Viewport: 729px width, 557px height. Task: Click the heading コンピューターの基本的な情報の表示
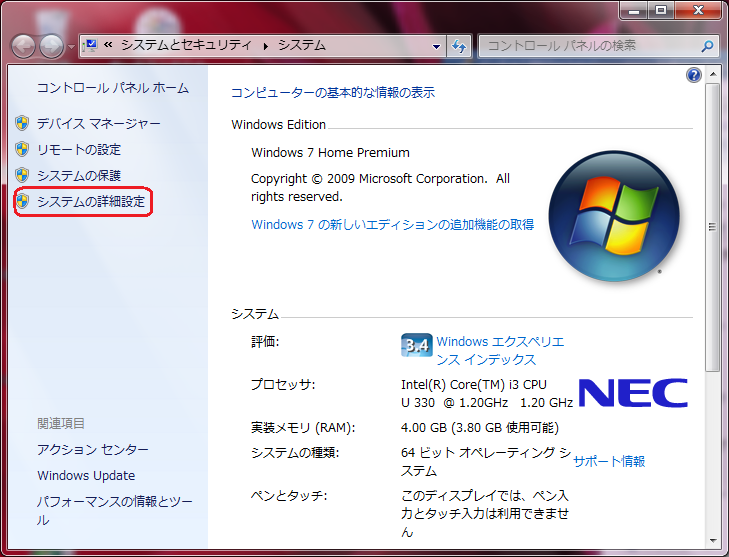click(333, 93)
